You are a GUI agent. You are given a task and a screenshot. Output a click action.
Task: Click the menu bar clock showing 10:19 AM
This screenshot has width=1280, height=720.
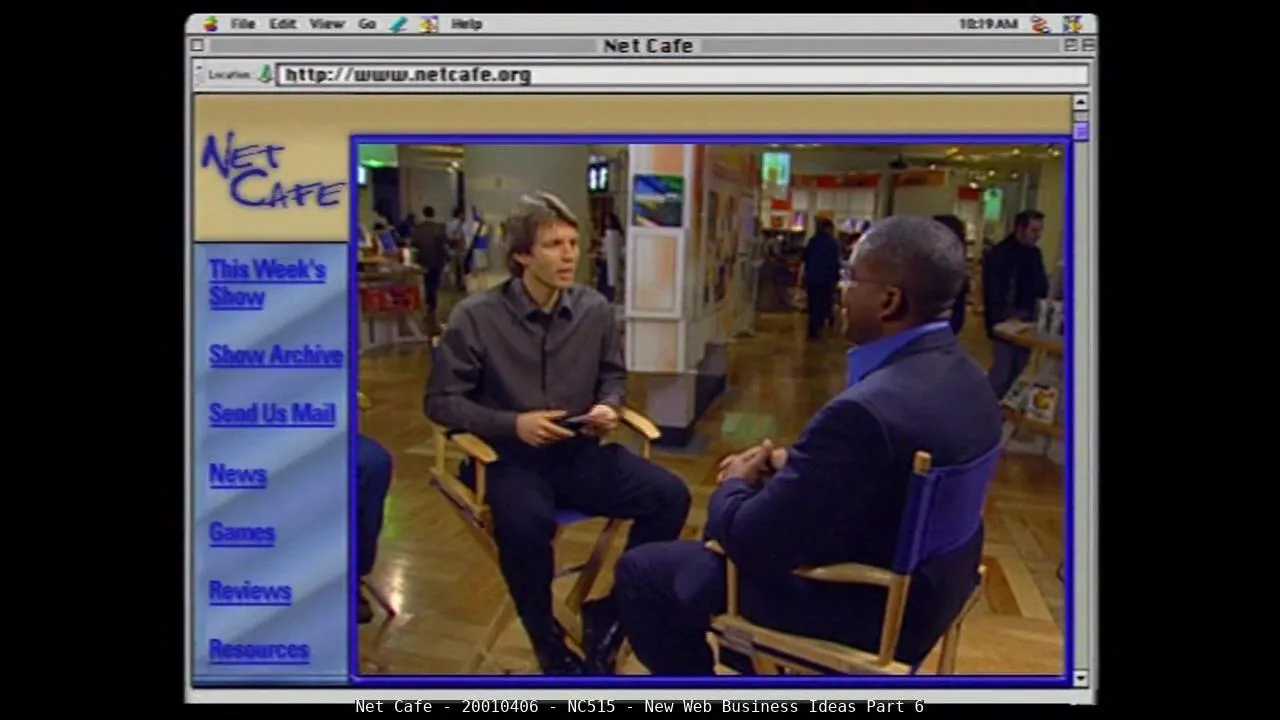988,24
